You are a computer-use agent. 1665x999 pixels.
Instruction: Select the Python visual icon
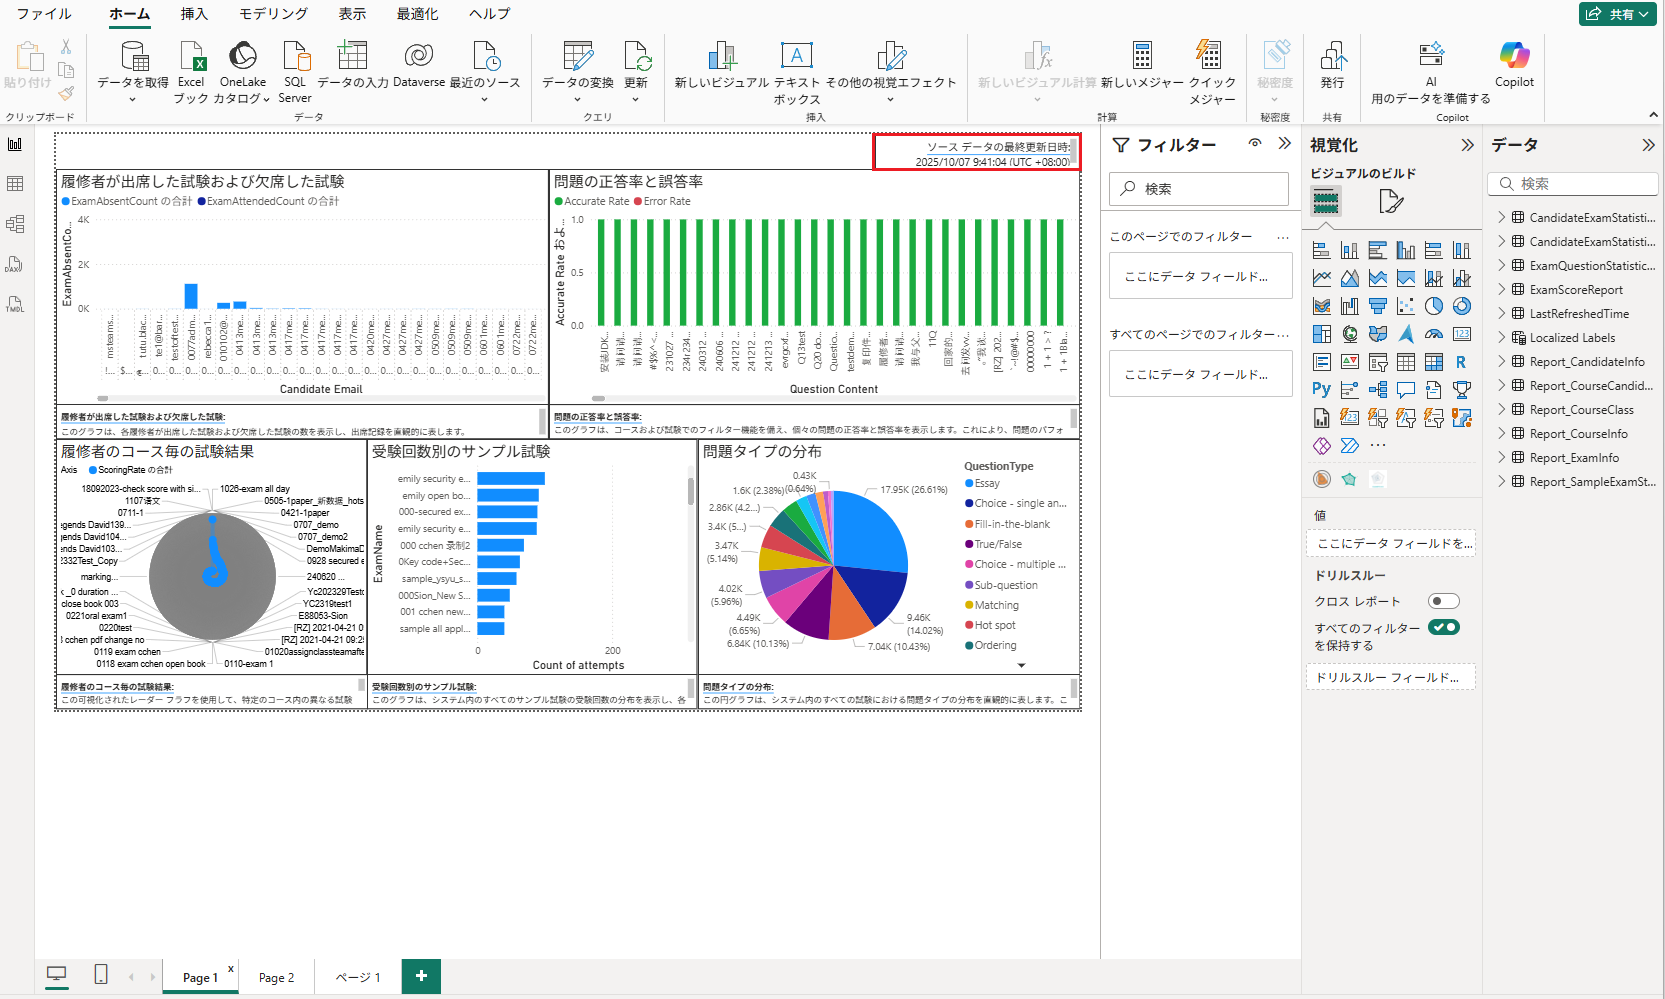tap(1322, 390)
